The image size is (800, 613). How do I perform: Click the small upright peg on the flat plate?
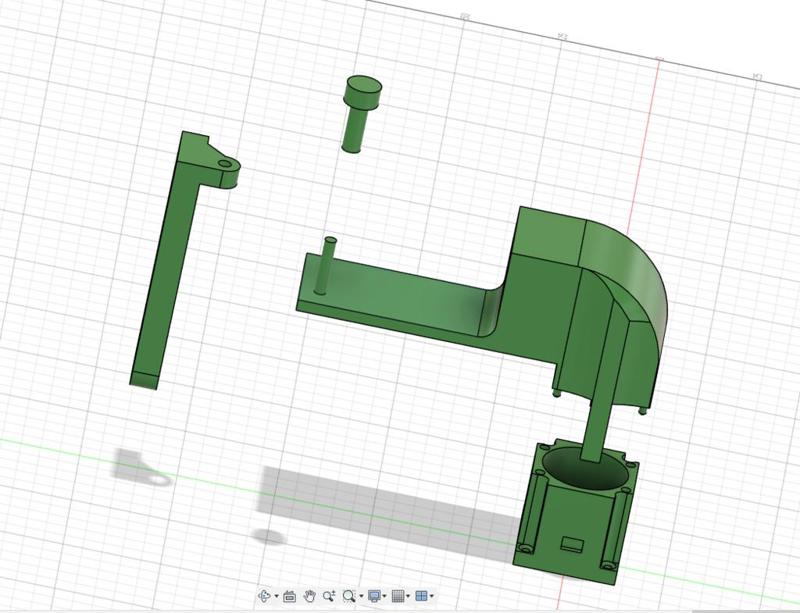coord(326,265)
